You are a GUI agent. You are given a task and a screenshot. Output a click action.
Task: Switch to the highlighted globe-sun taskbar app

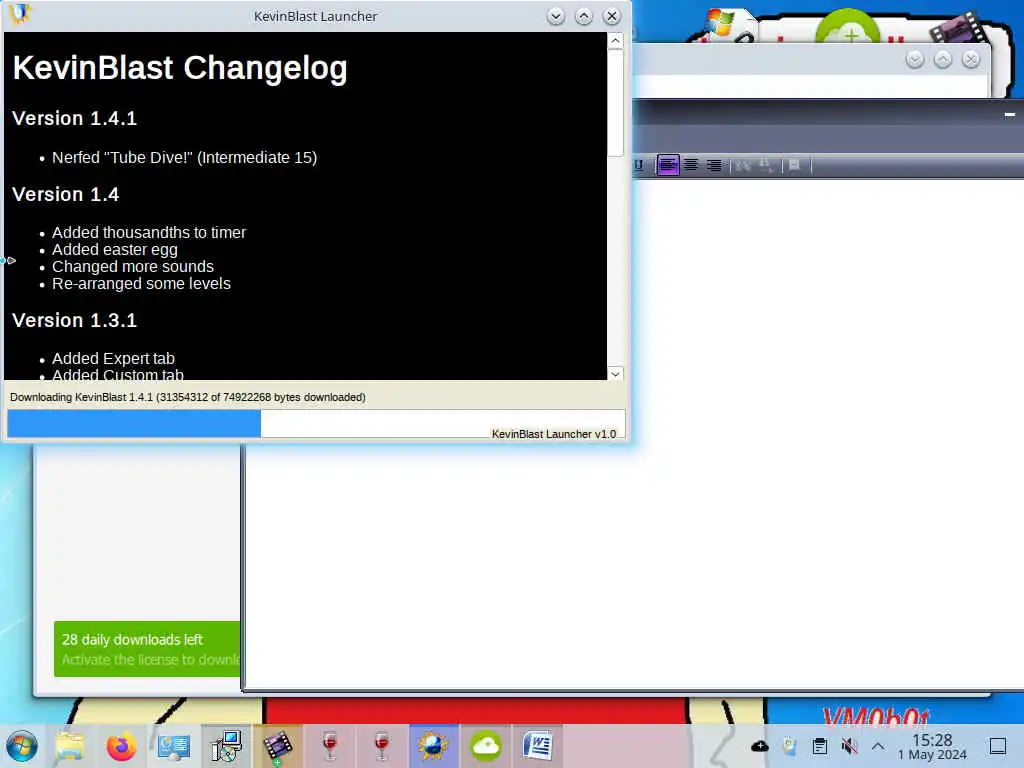click(434, 746)
